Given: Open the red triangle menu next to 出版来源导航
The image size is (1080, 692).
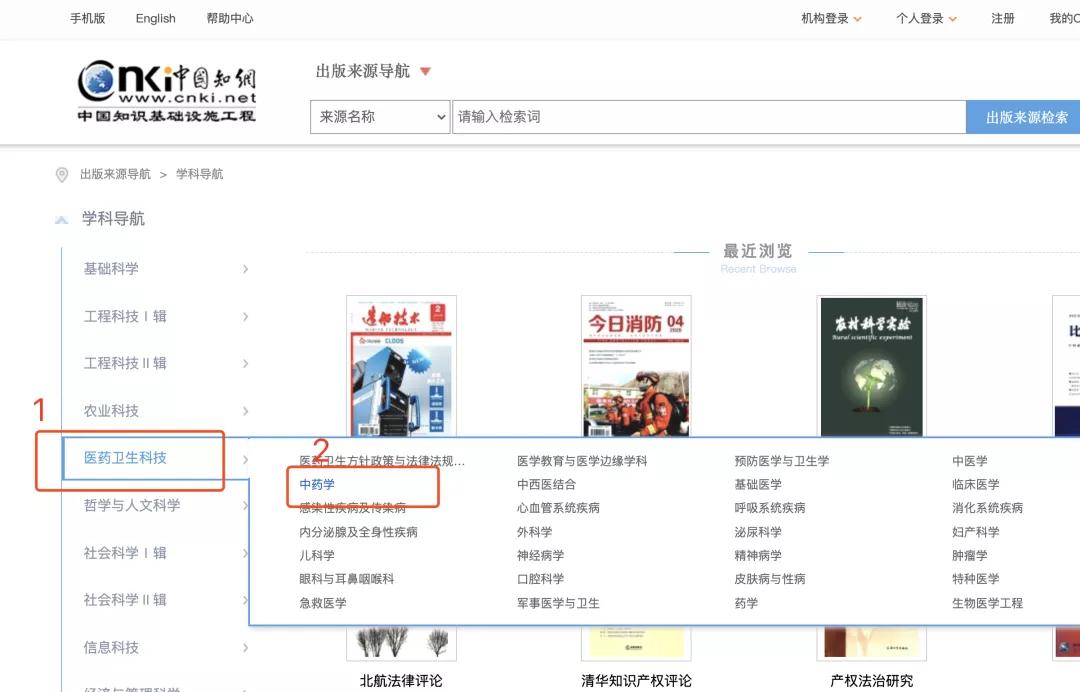Looking at the screenshot, I should pos(425,71).
